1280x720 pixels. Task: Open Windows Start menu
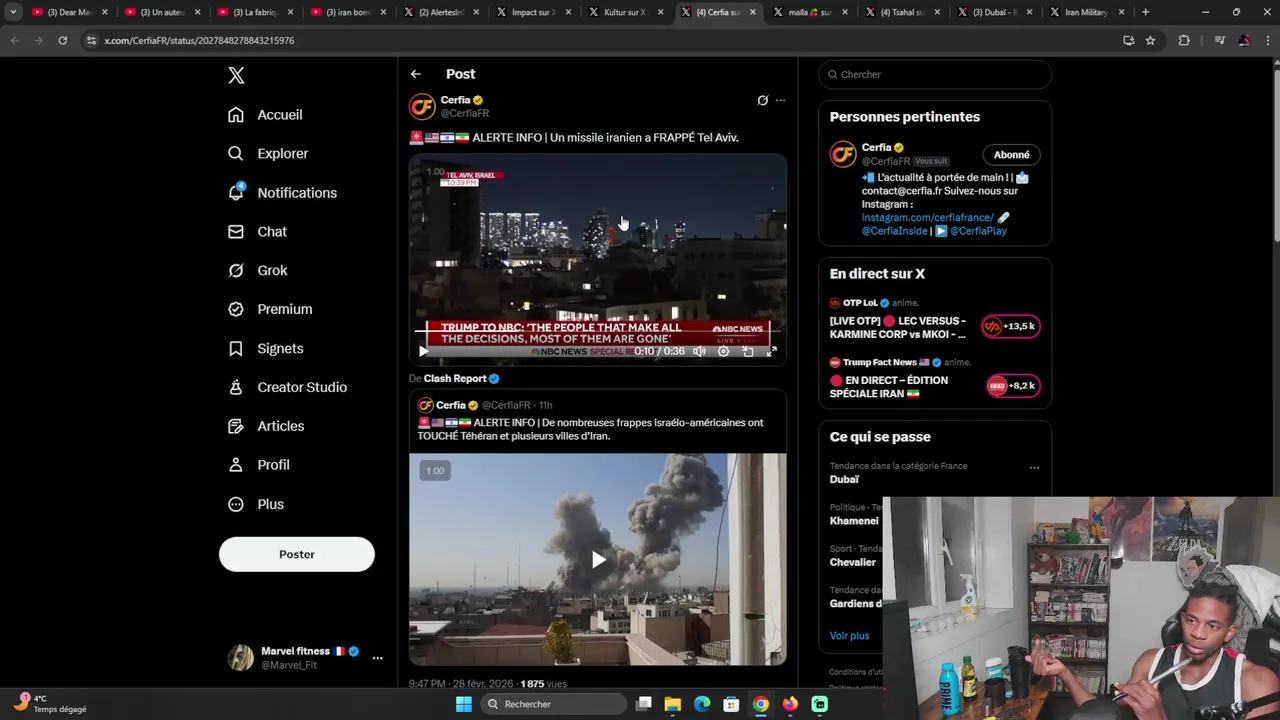pos(464,704)
